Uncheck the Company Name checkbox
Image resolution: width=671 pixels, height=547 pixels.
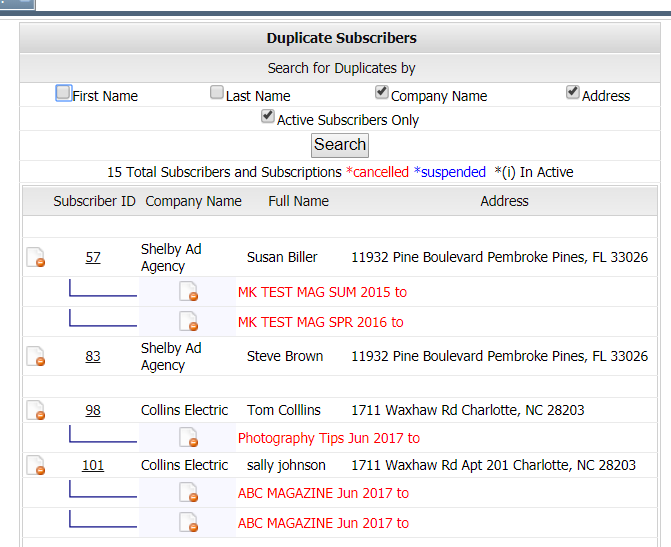pyautogui.click(x=382, y=92)
